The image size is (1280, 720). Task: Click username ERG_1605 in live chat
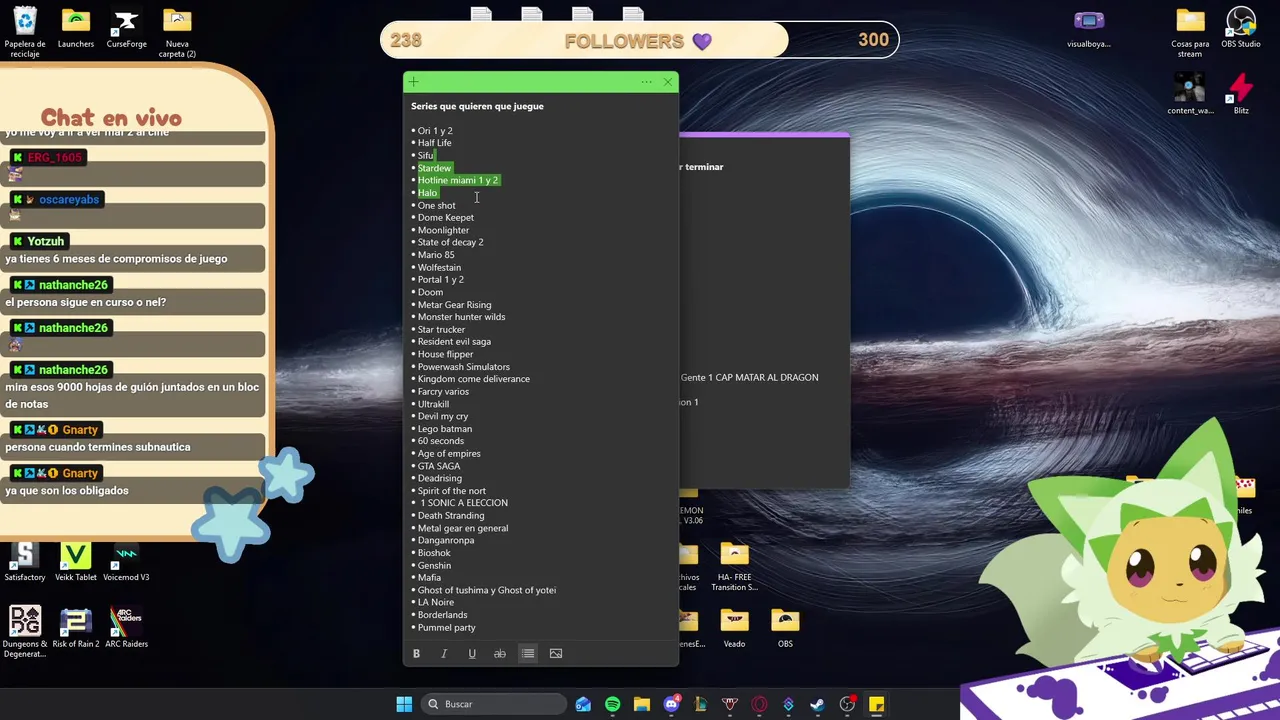click(54, 158)
